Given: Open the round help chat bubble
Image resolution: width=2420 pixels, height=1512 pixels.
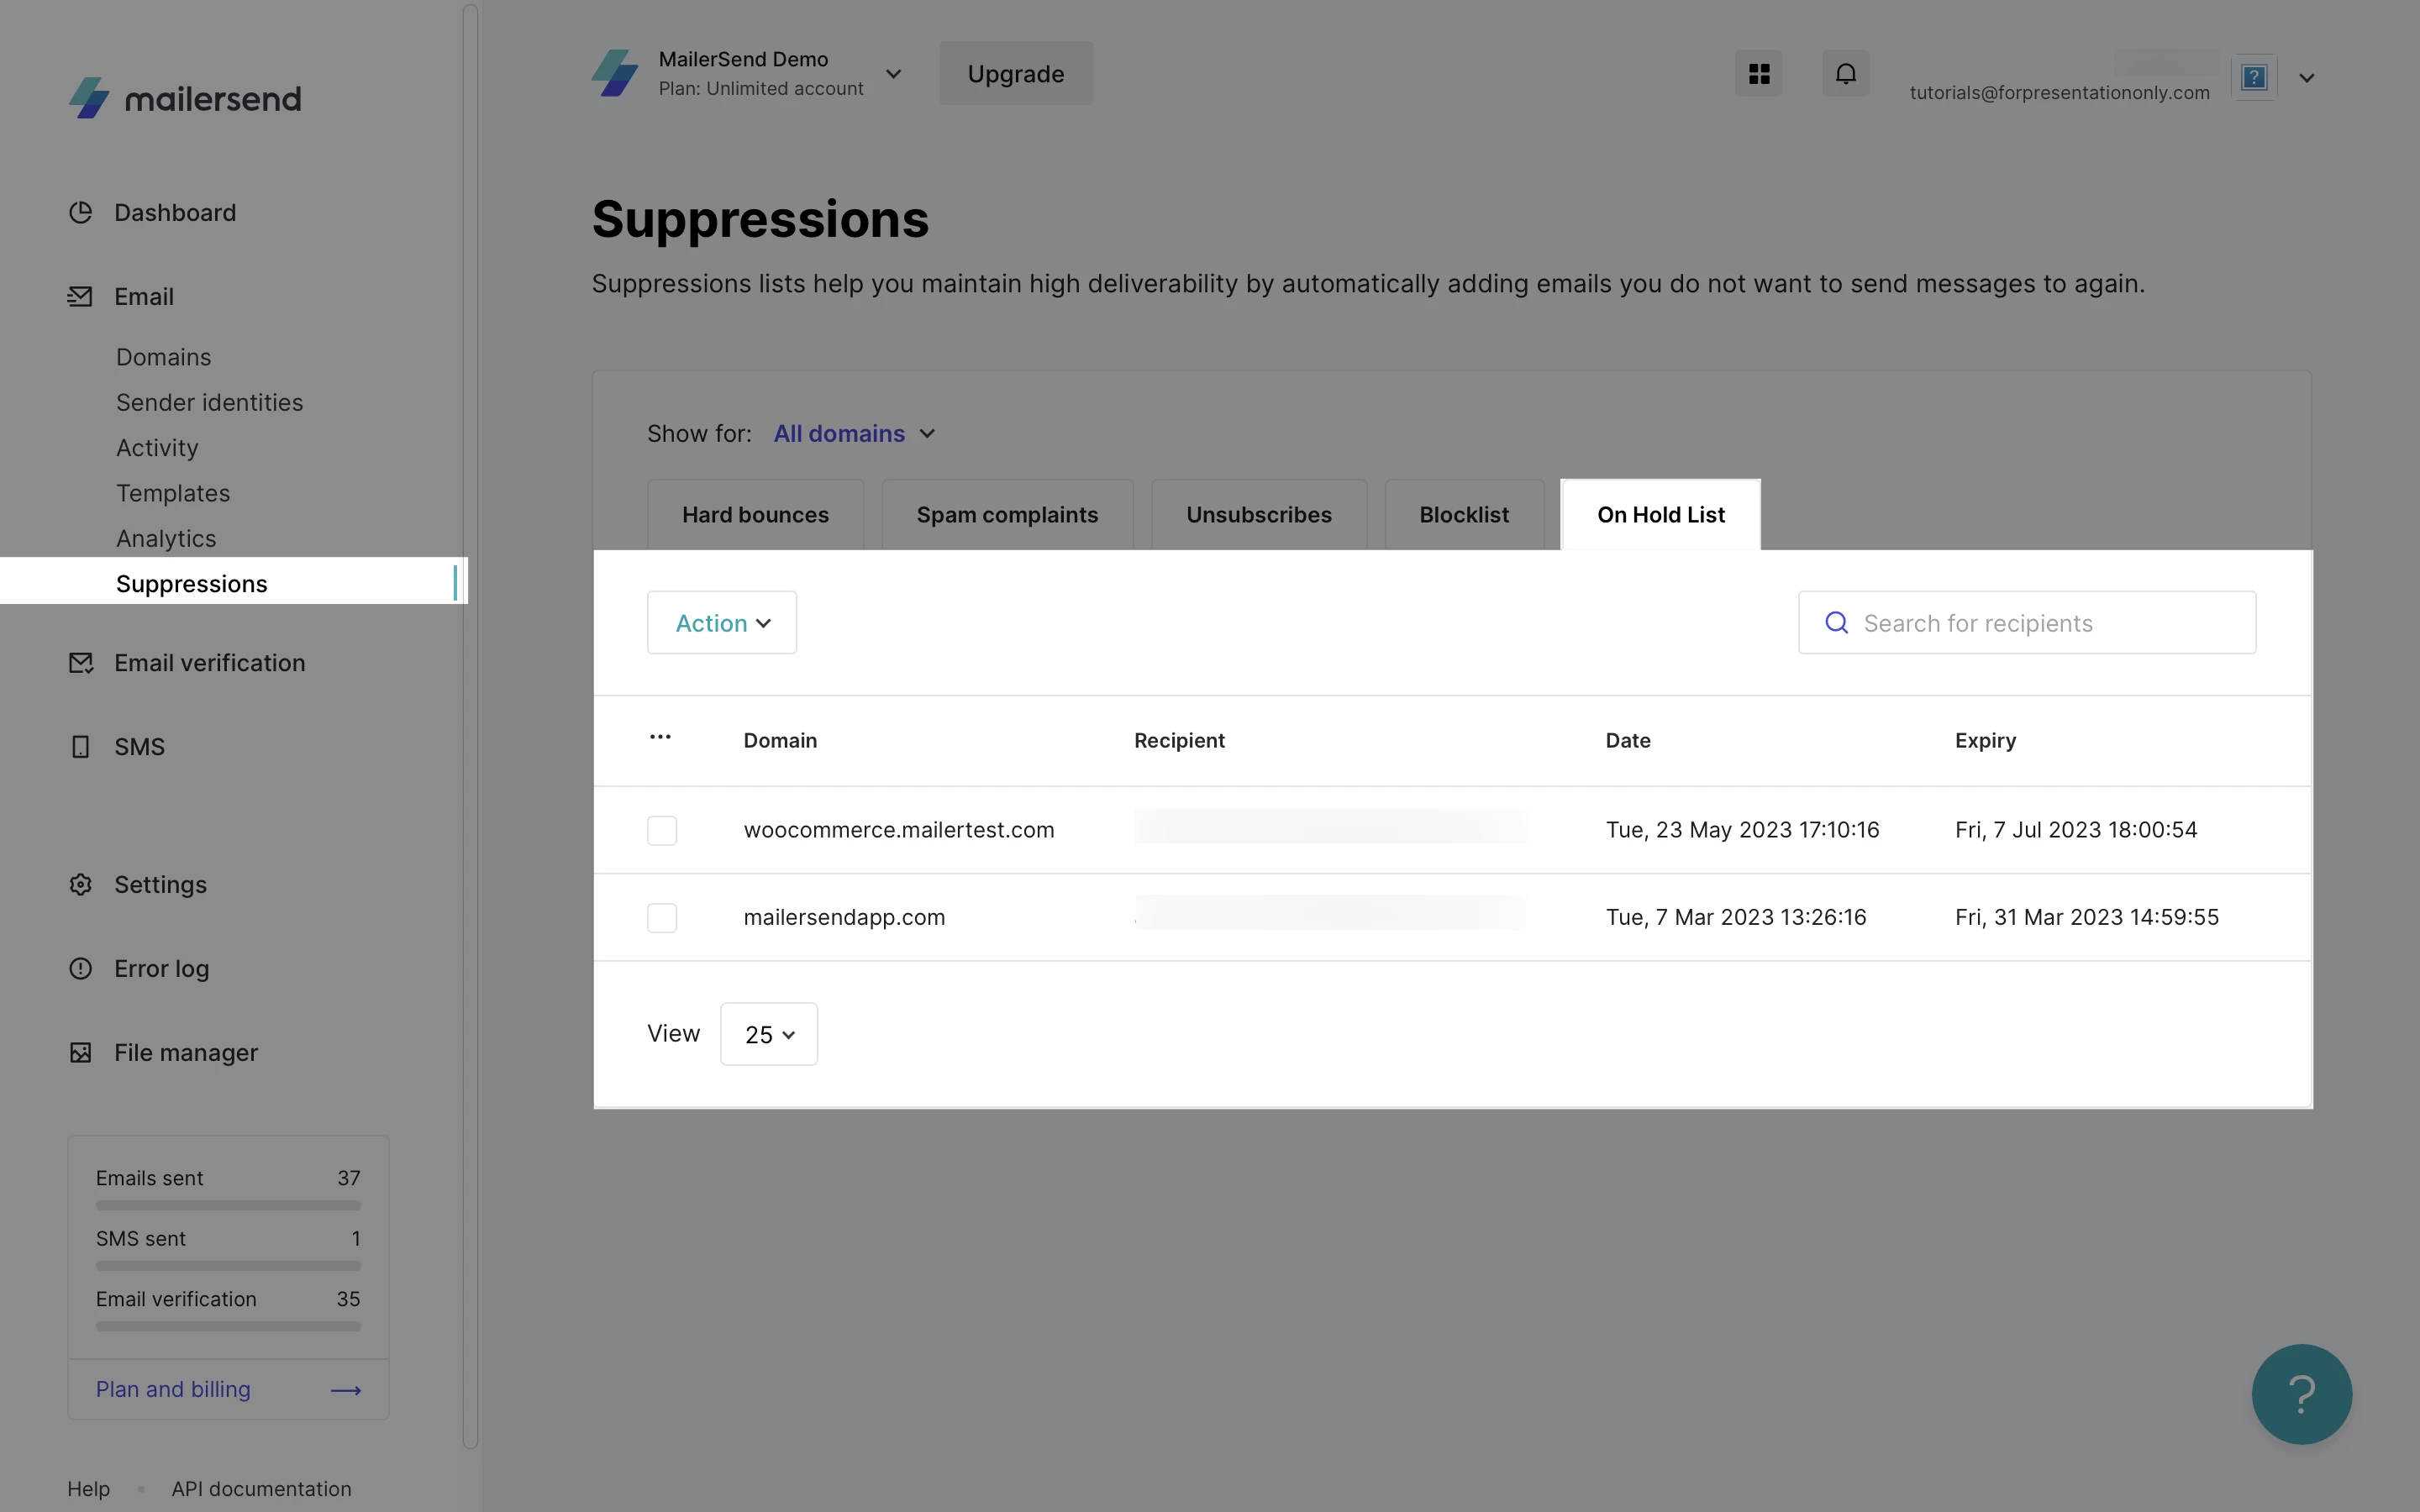Looking at the screenshot, I should (2301, 1394).
